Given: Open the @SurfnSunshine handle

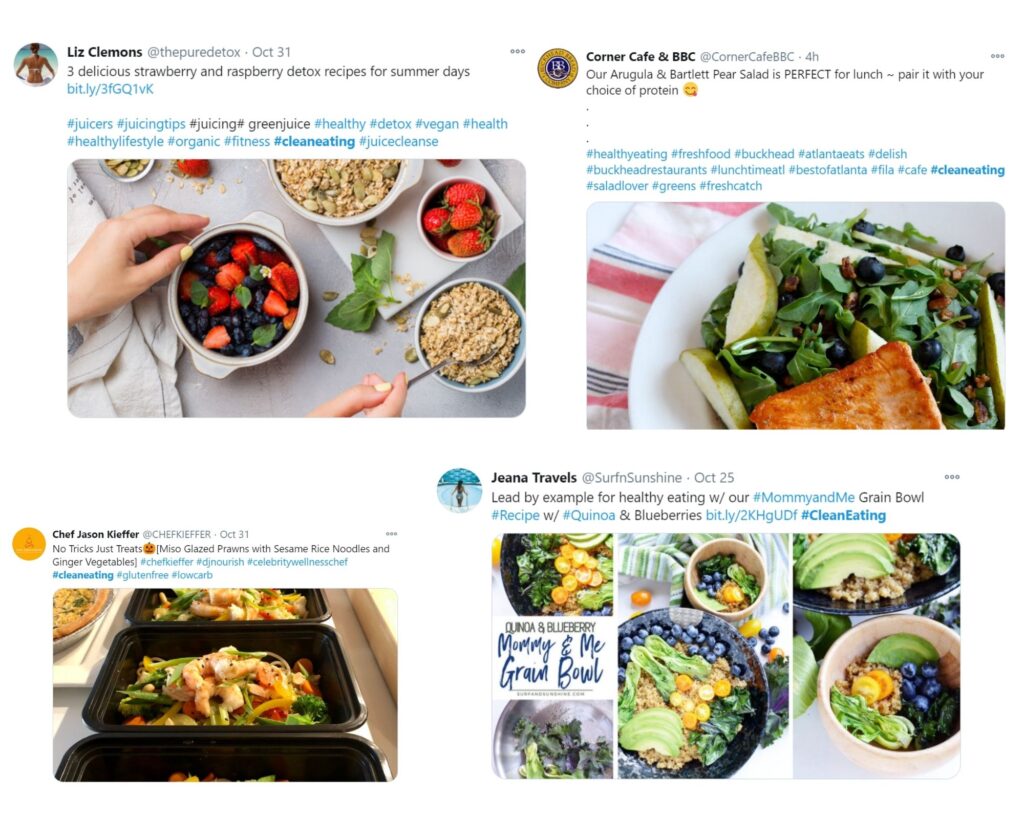Looking at the screenshot, I should [632, 477].
